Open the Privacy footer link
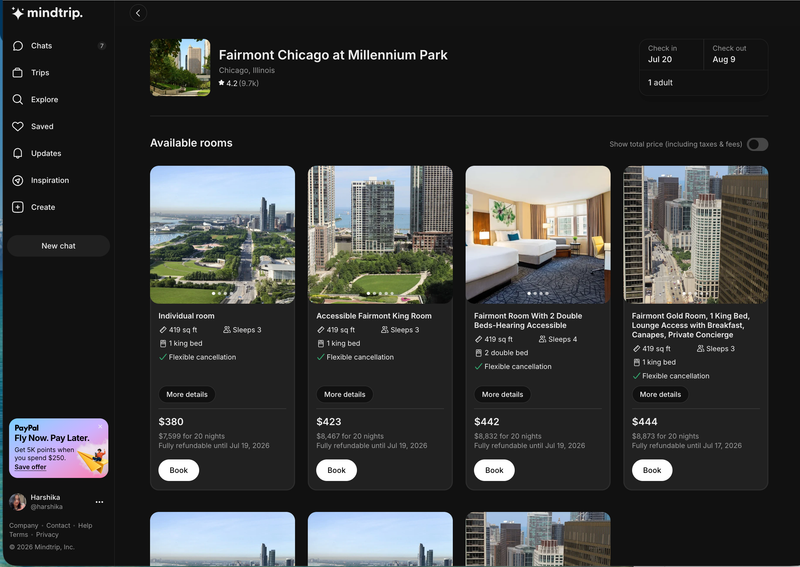 tap(47, 535)
